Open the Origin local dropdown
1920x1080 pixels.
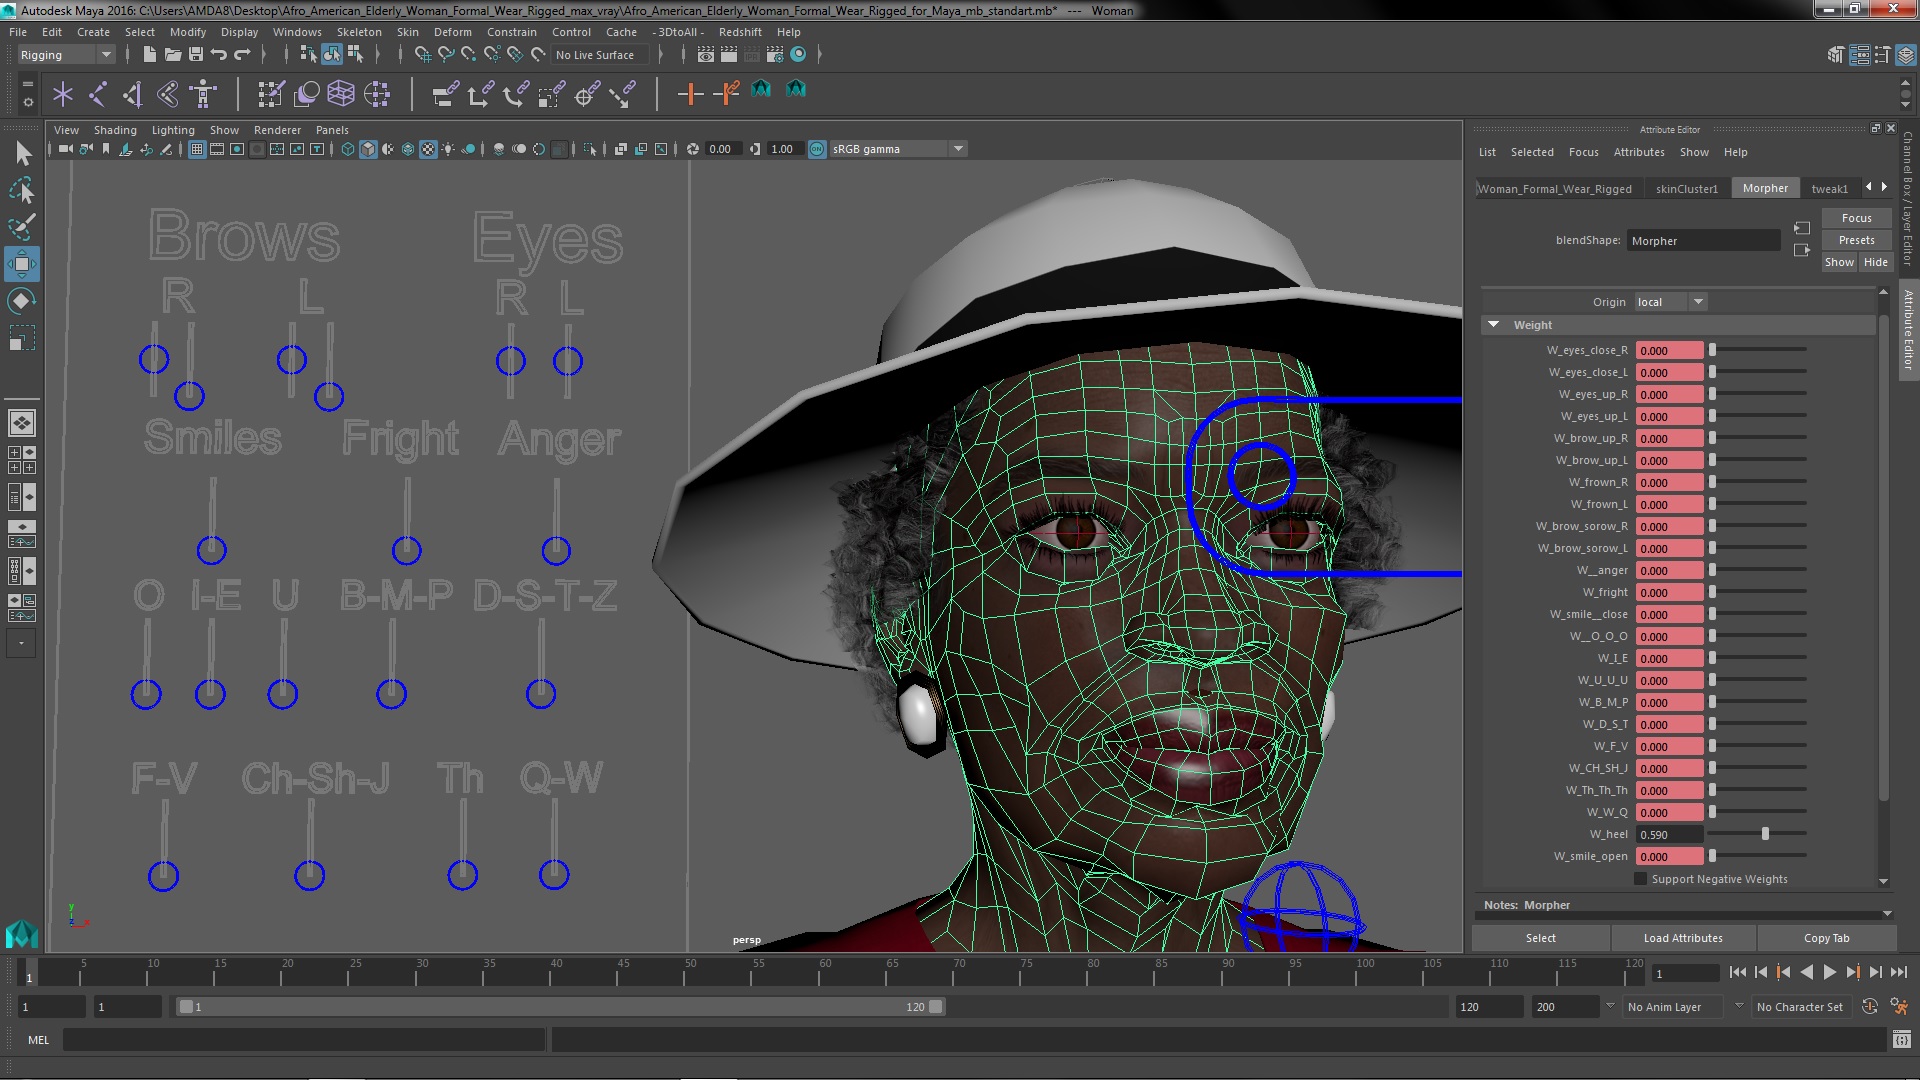point(1671,302)
